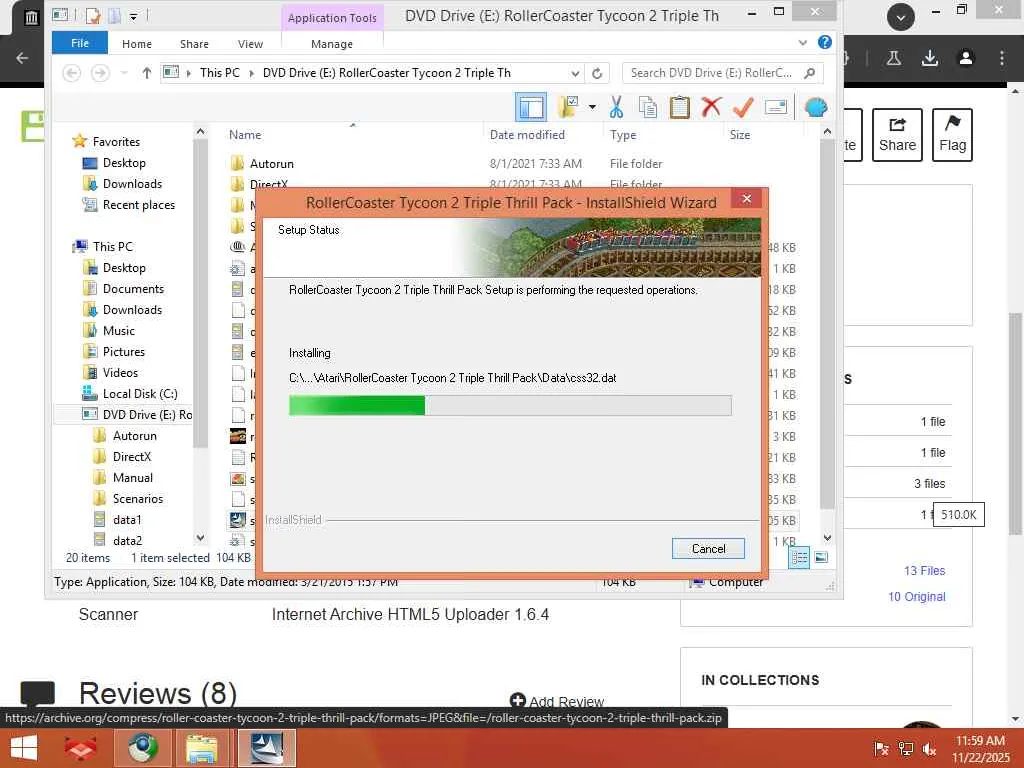The height and width of the screenshot is (768, 1024).
Task: Go up one folder level
Action: click(146, 73)
